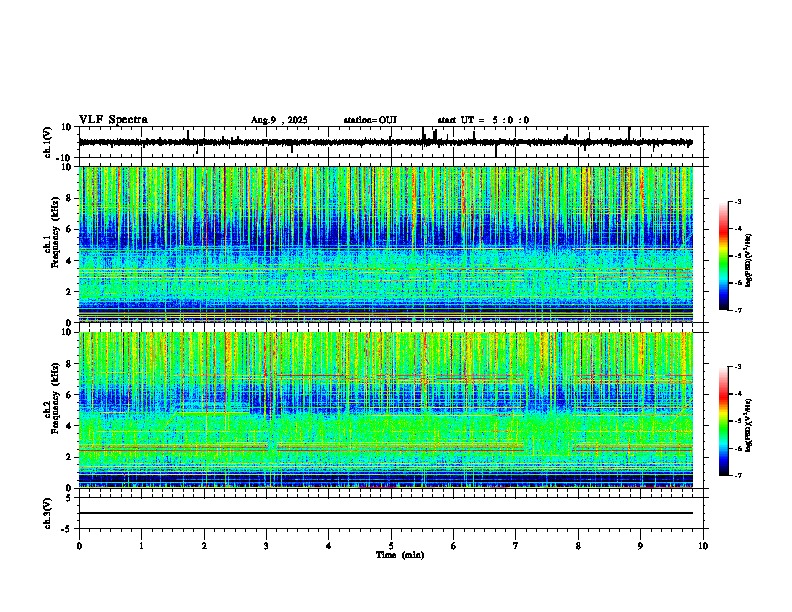Click the "3" tick on the time axis
The height and width of the screenshot is (612, 792).
266,546
